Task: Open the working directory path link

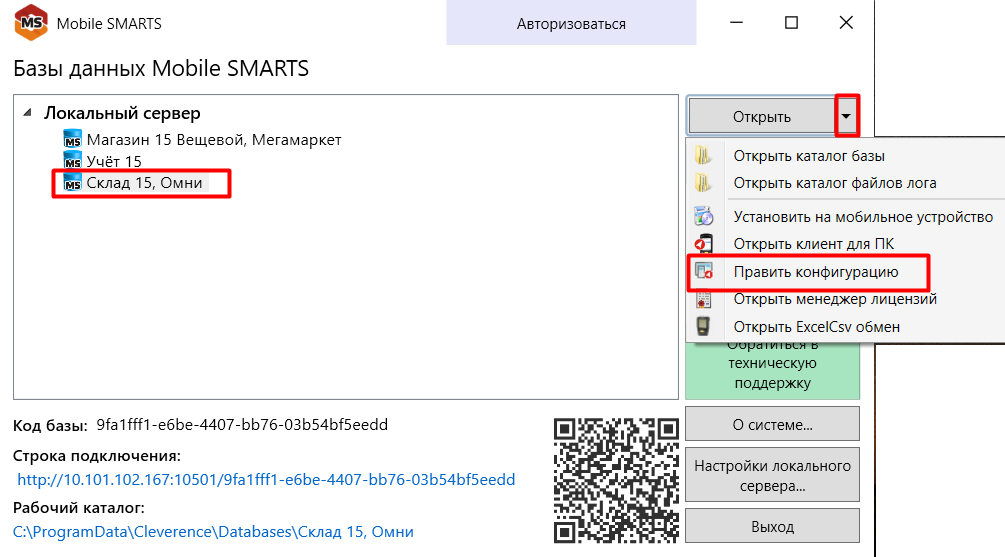Action: (x=213, y=531)
